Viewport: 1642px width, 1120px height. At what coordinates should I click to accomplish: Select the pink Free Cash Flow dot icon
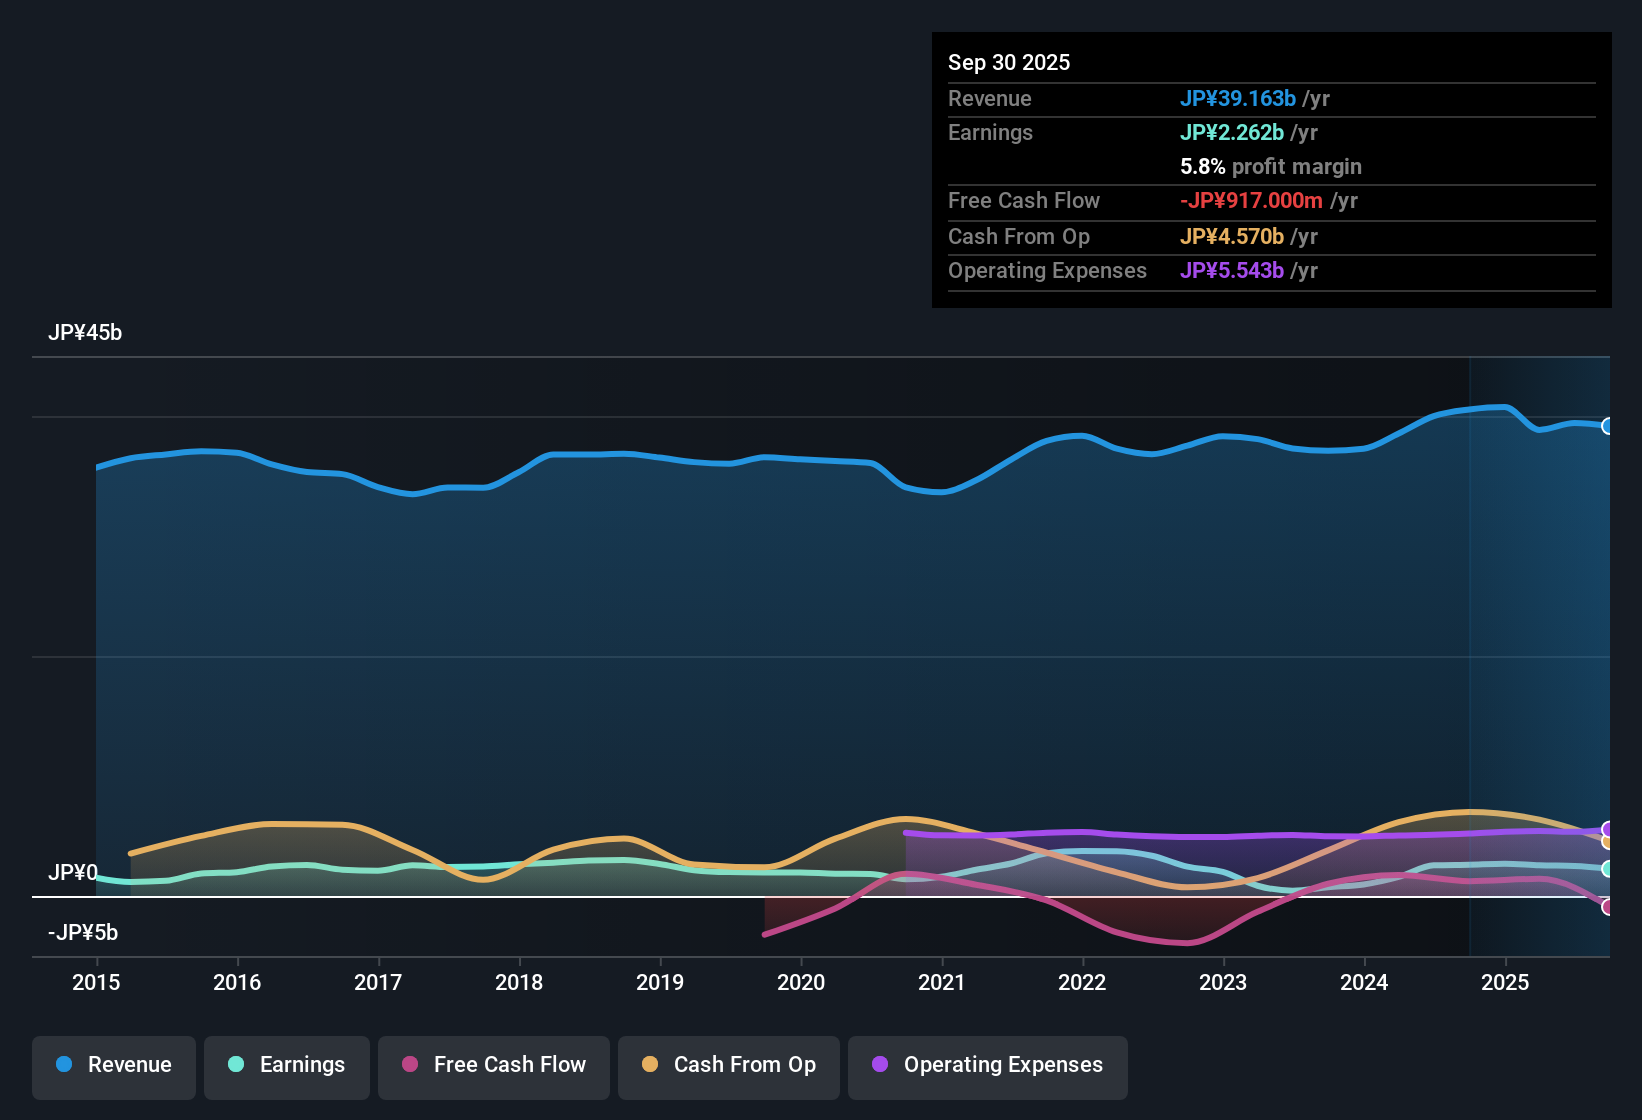pos(409,1065)
